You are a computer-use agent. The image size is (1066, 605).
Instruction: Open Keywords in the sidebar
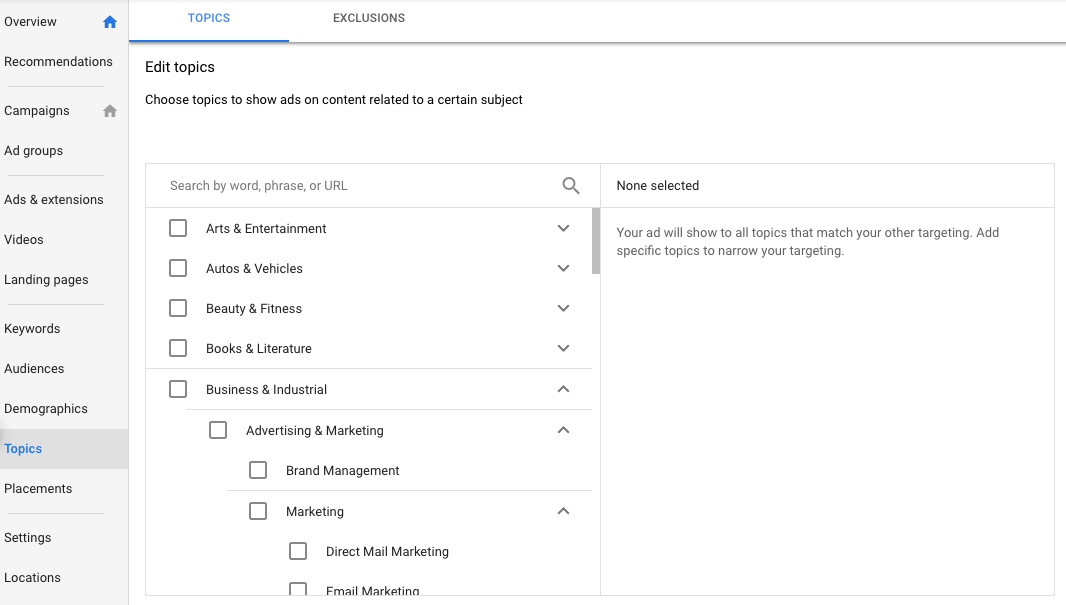point(32,328)
